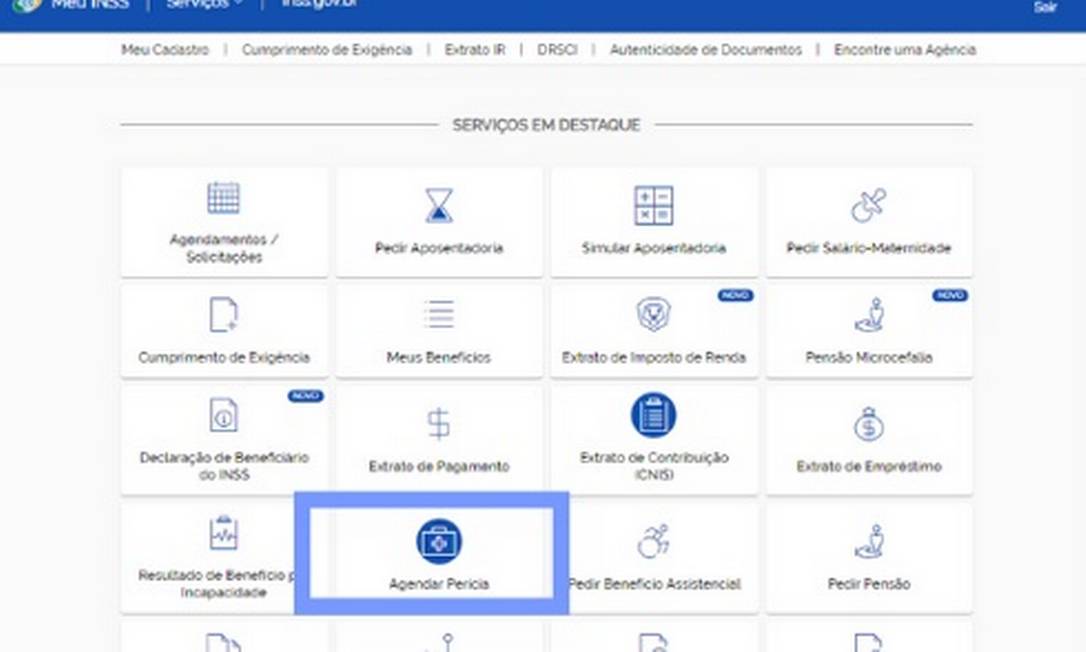Click the Autenticidade de Documentos link
Viewport: 1086px width, 652px height.
[705, 50]
